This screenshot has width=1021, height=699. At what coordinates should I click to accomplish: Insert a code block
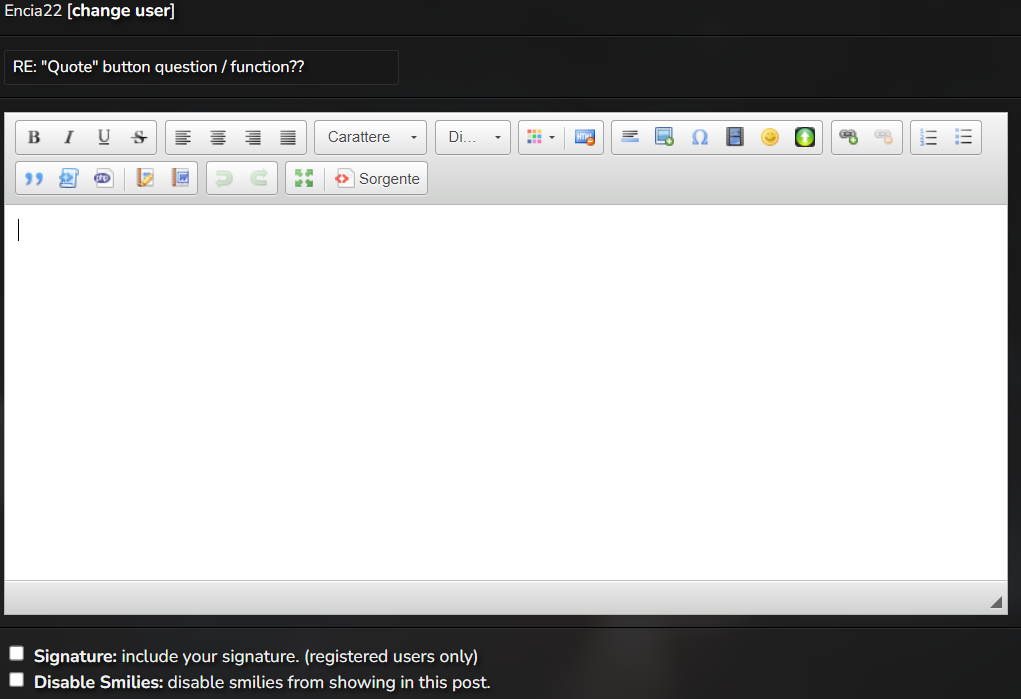tap(68, 178)
